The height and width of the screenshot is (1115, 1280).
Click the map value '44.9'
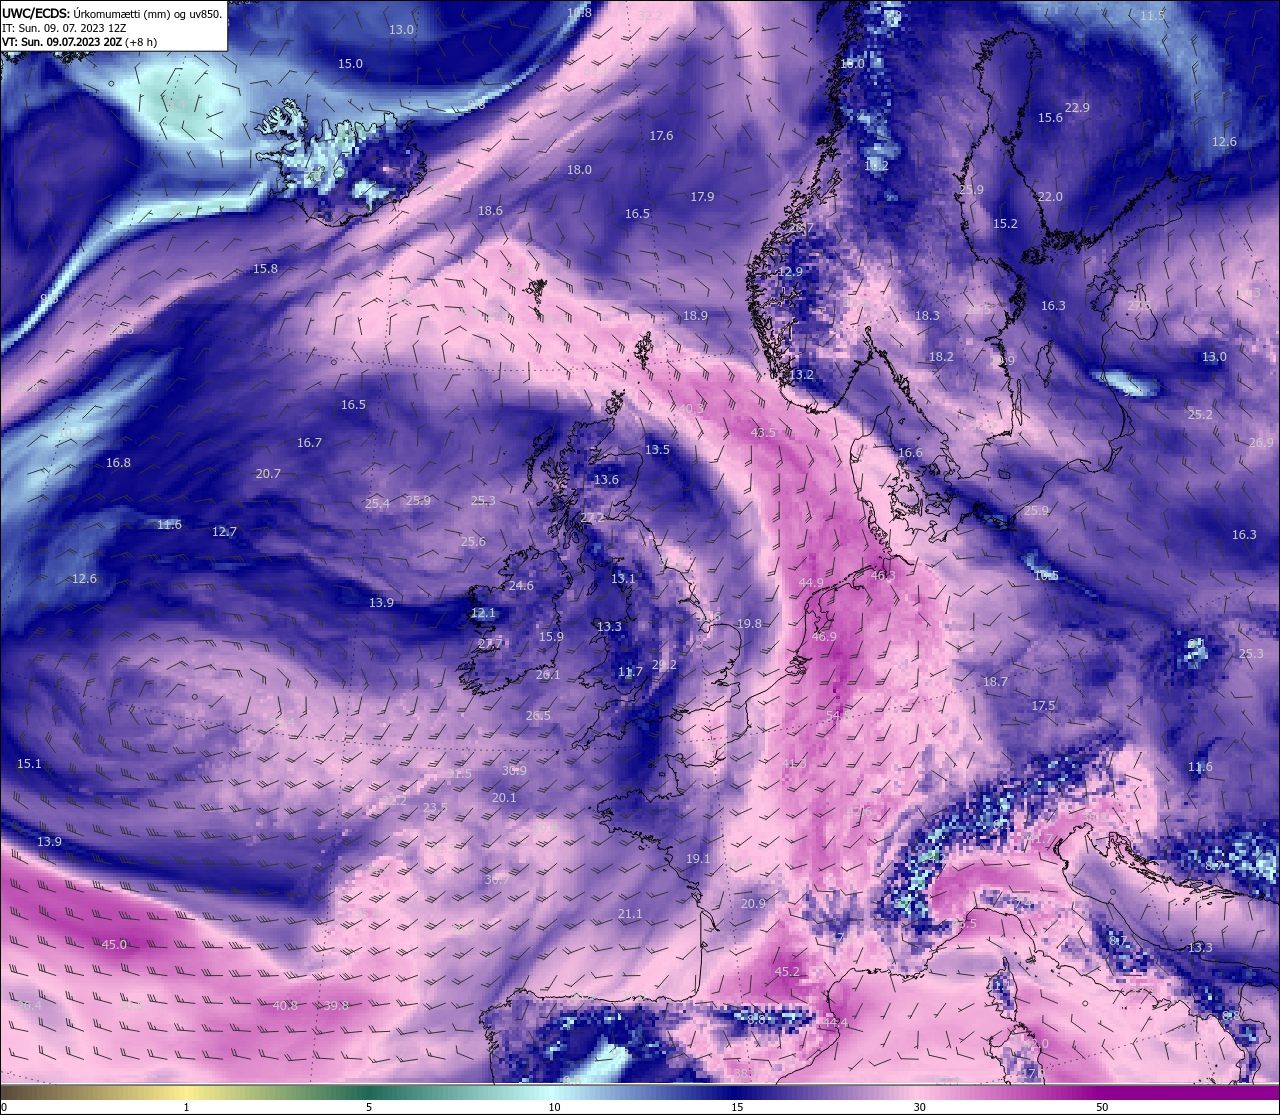tap(811, 583)
